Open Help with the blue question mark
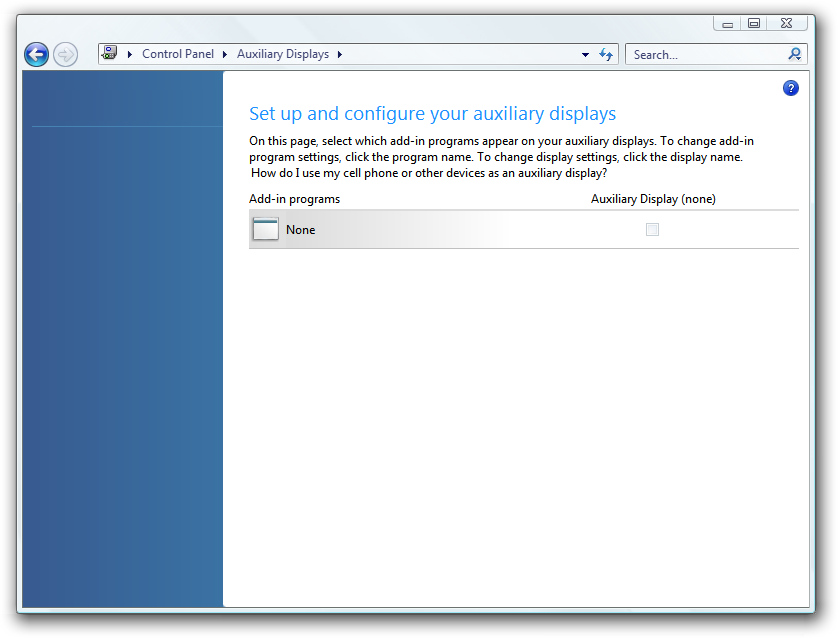This screenshot has width=838, height=638. (x=791, y=88)
